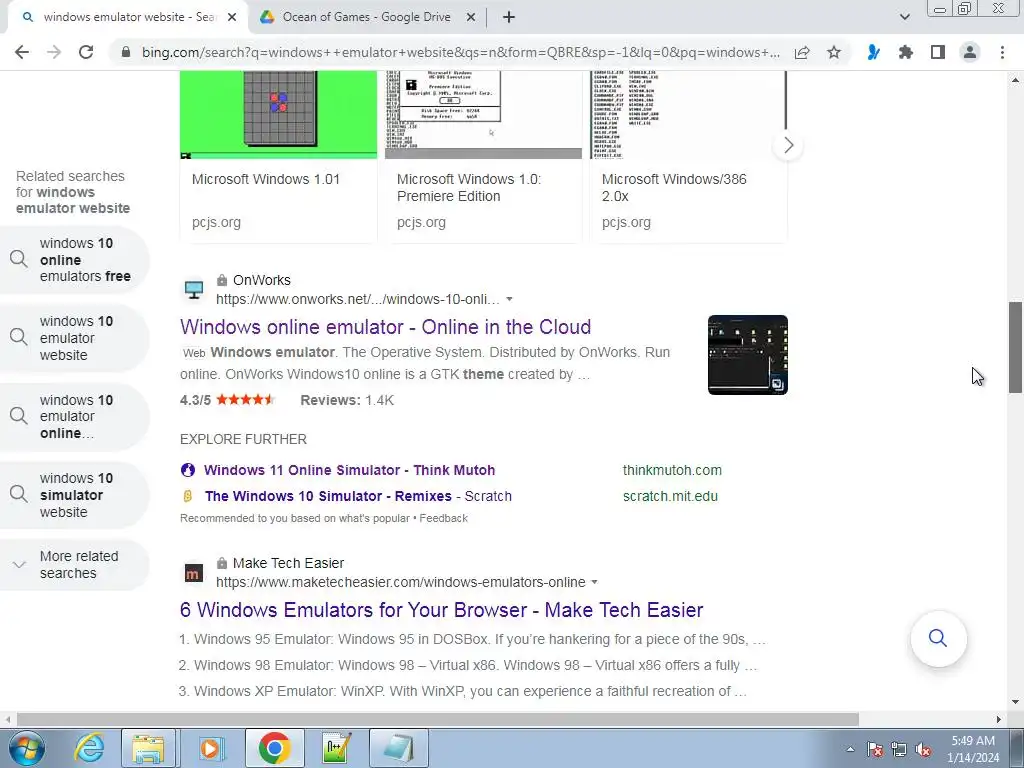Open Windows 11 Online Simulator - Think Mutoh

pos(349,470)
